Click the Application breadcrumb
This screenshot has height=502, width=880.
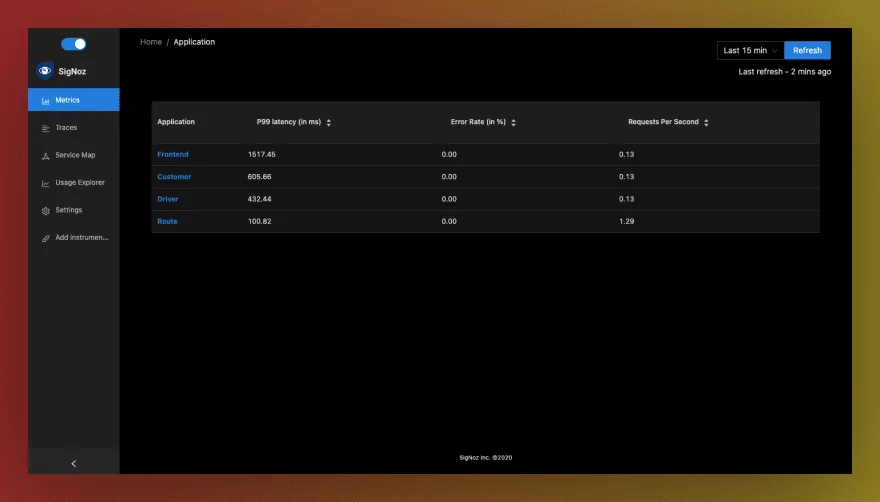(194, 42)
